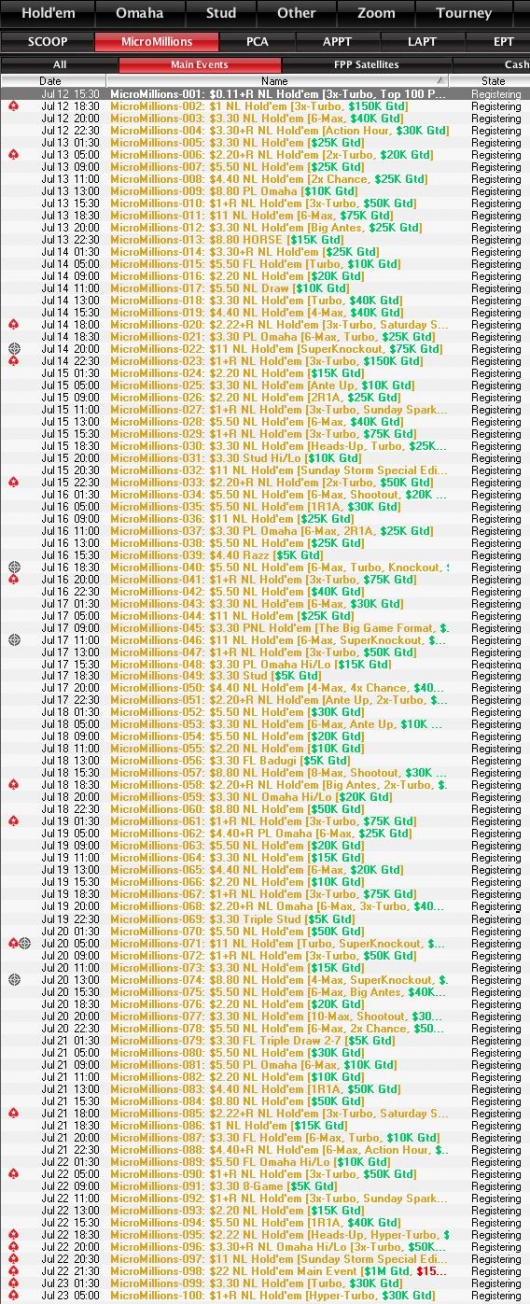The width and height of the screenshot is (530, 1304).
Task: Switch to the Tourney tab
Action: click(464, 13)
